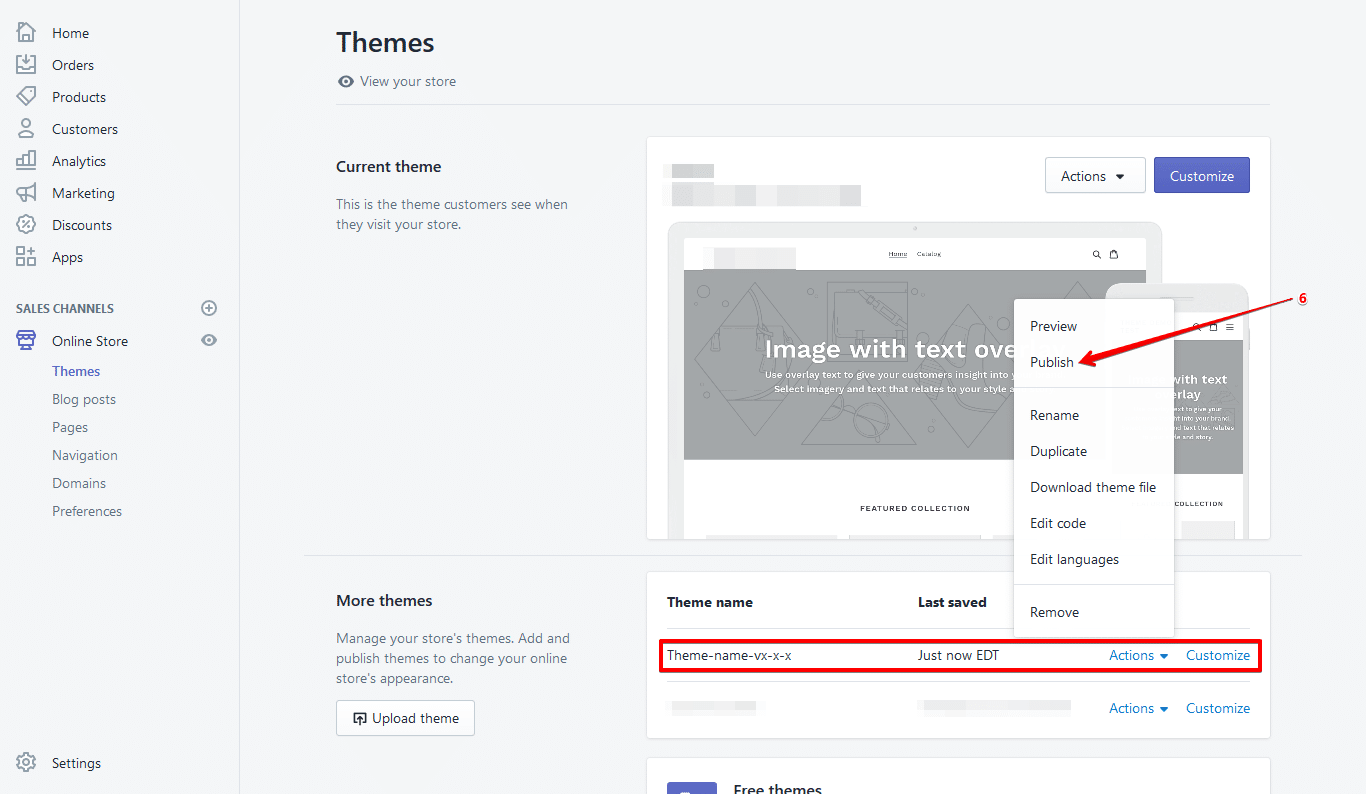Select the Customers person icon

pyautogui.click(x=26, y=129)
